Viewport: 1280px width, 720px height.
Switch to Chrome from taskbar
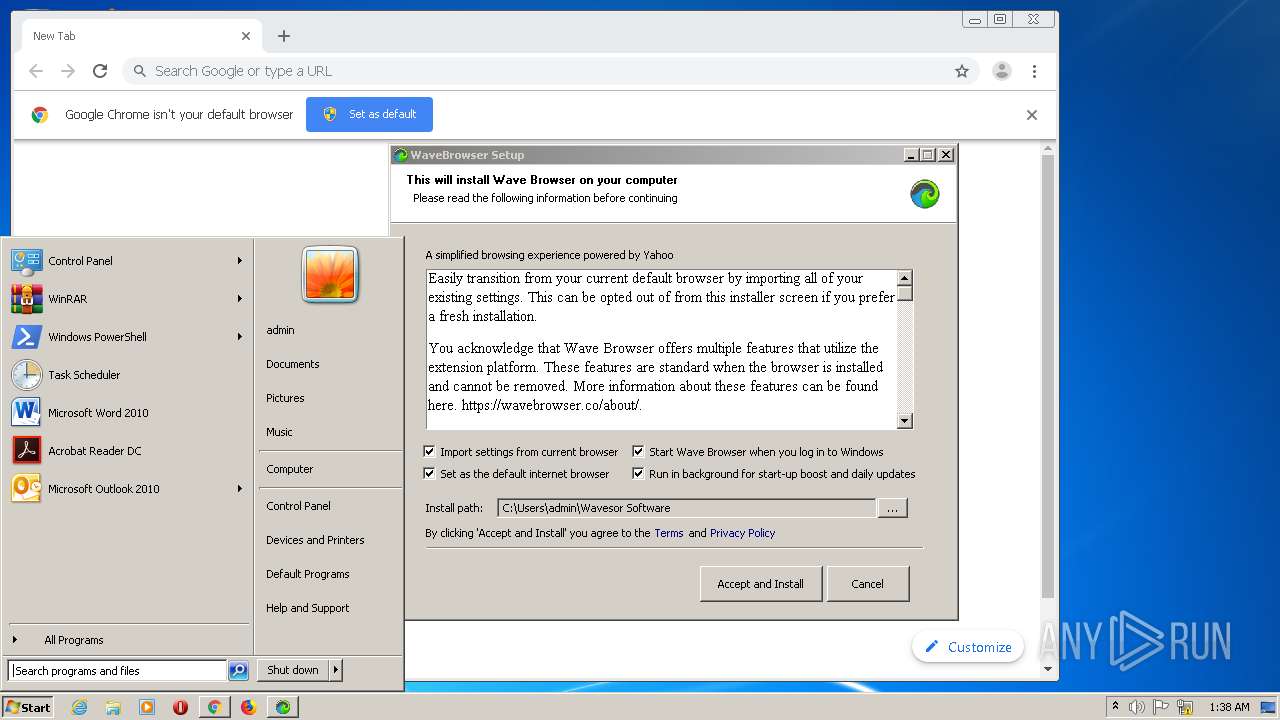click(x=214, y=707)
